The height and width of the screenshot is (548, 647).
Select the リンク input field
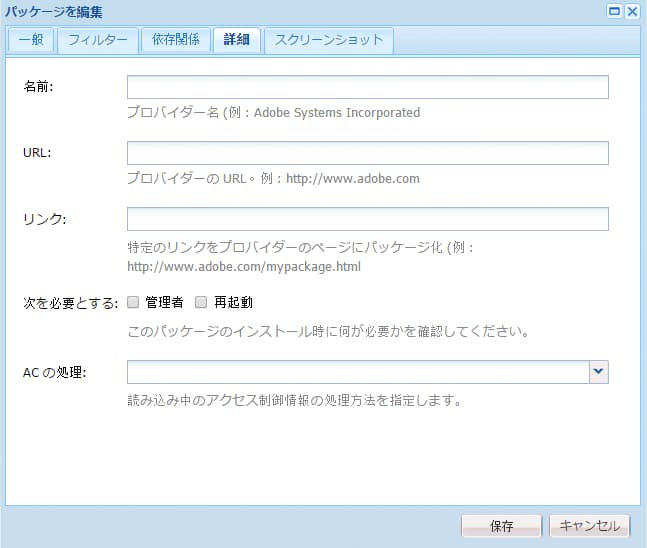pyautogui.click(x=368, y=219)
